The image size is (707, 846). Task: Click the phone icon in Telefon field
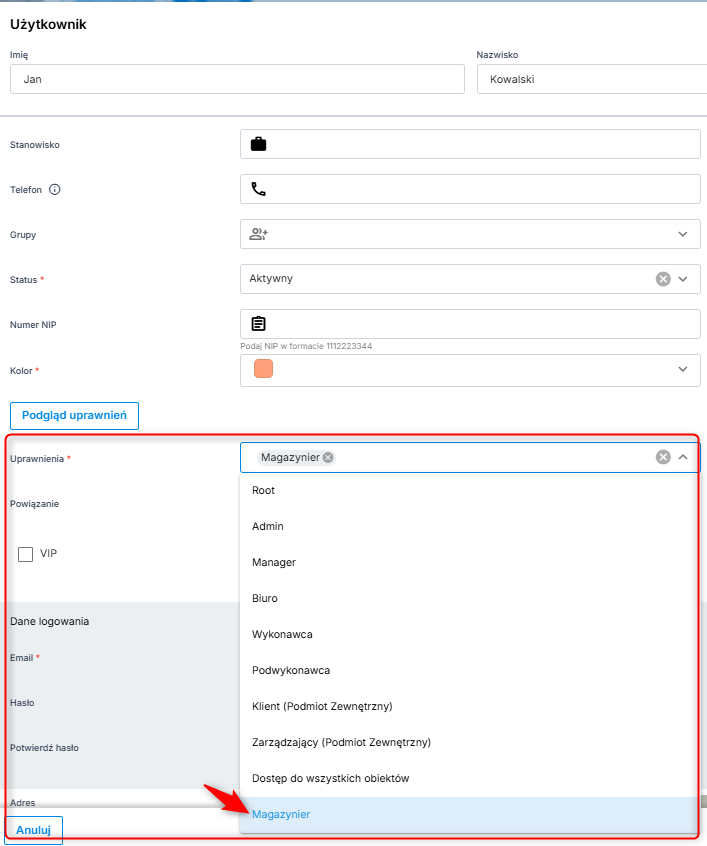(258, 189)
